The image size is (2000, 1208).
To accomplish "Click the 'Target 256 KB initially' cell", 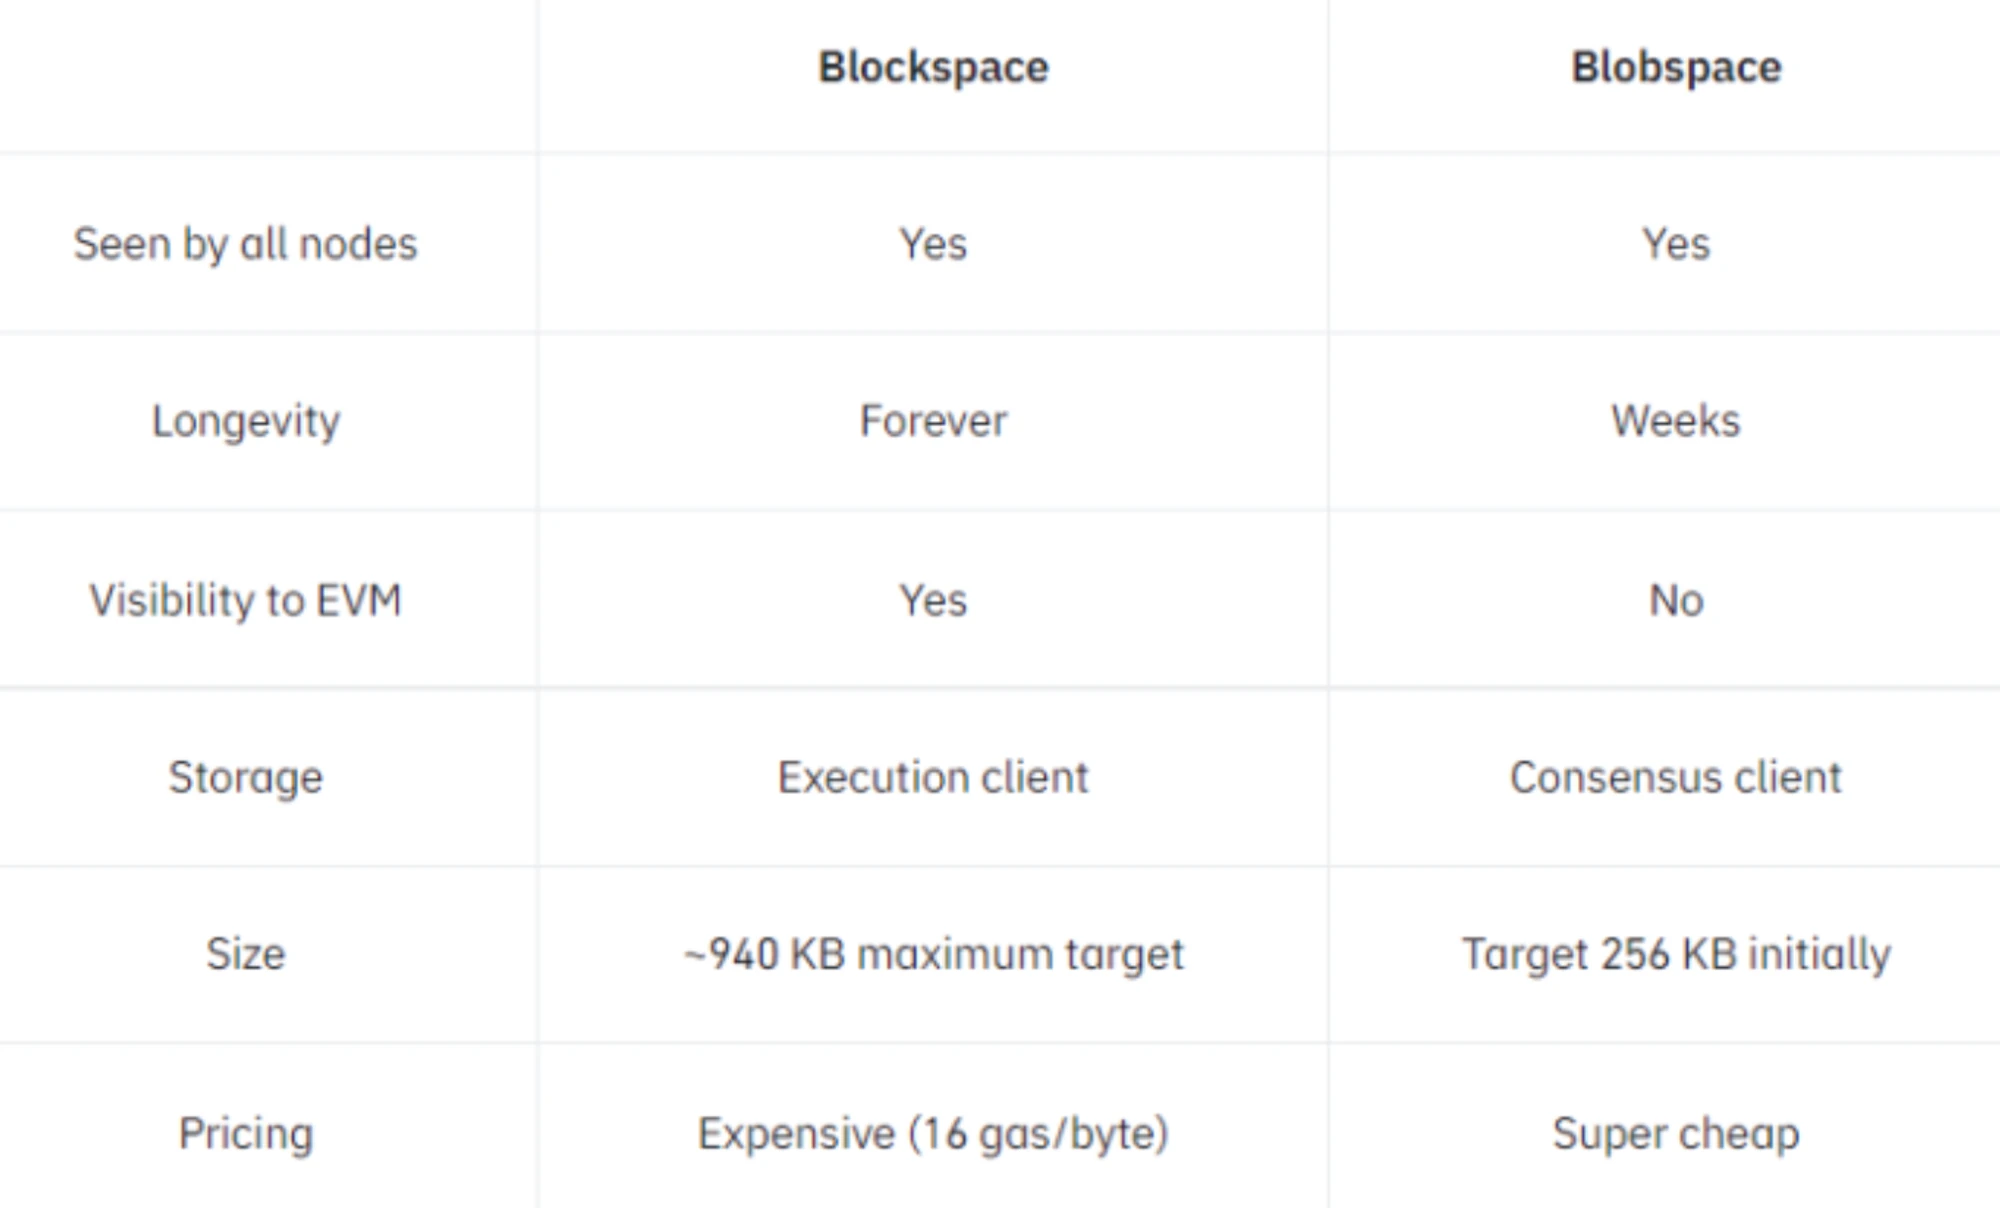I will pyautogui.click(x=1676, y=954).
